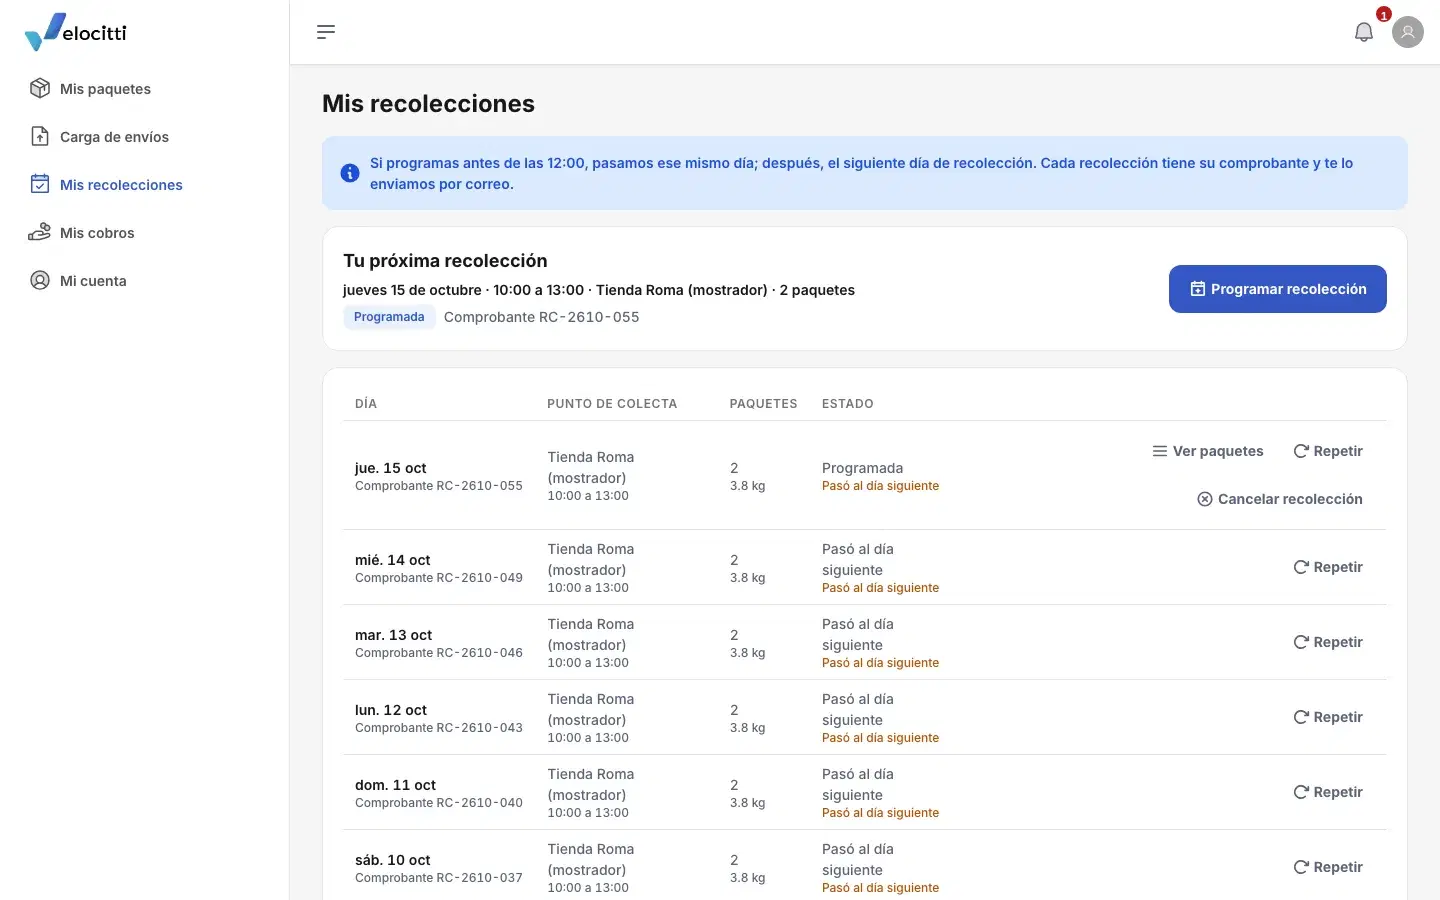The height and width of the screenshot is (900, 1440).
Task: Click the Mis paquetes box icon
Action: coord(40,88)
